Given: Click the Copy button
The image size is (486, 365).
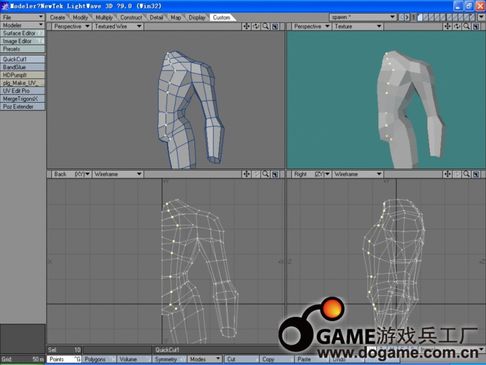Looking at the screenshot, I should (x=276, y=359).
